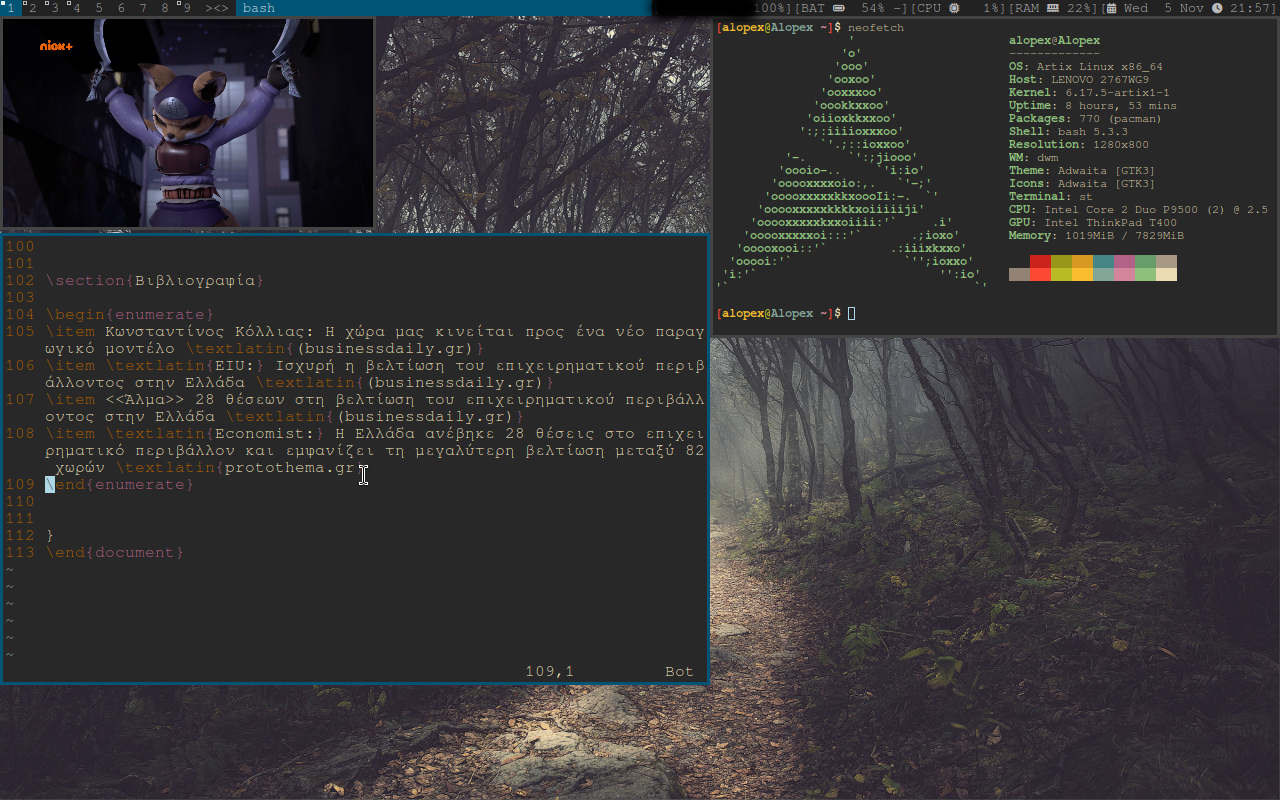The height and width of the screenshot is (800, 1280).
Task: Click the Shell: bash 5.3.3 line
Action: click(x=1069, y=132)
